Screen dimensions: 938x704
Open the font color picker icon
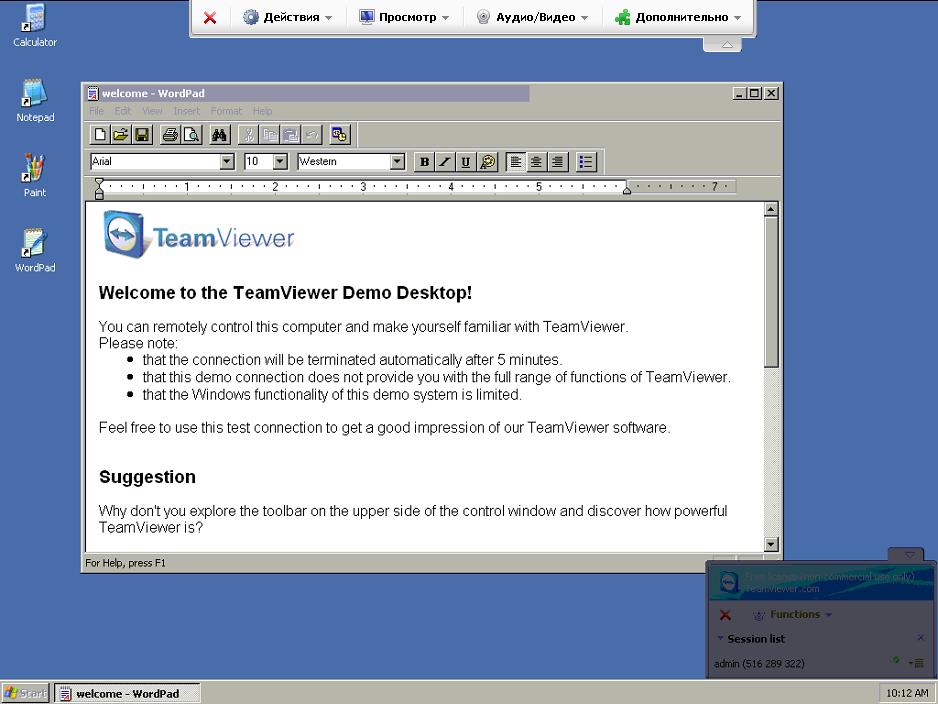pyautogui.click(x=488, y=161)
